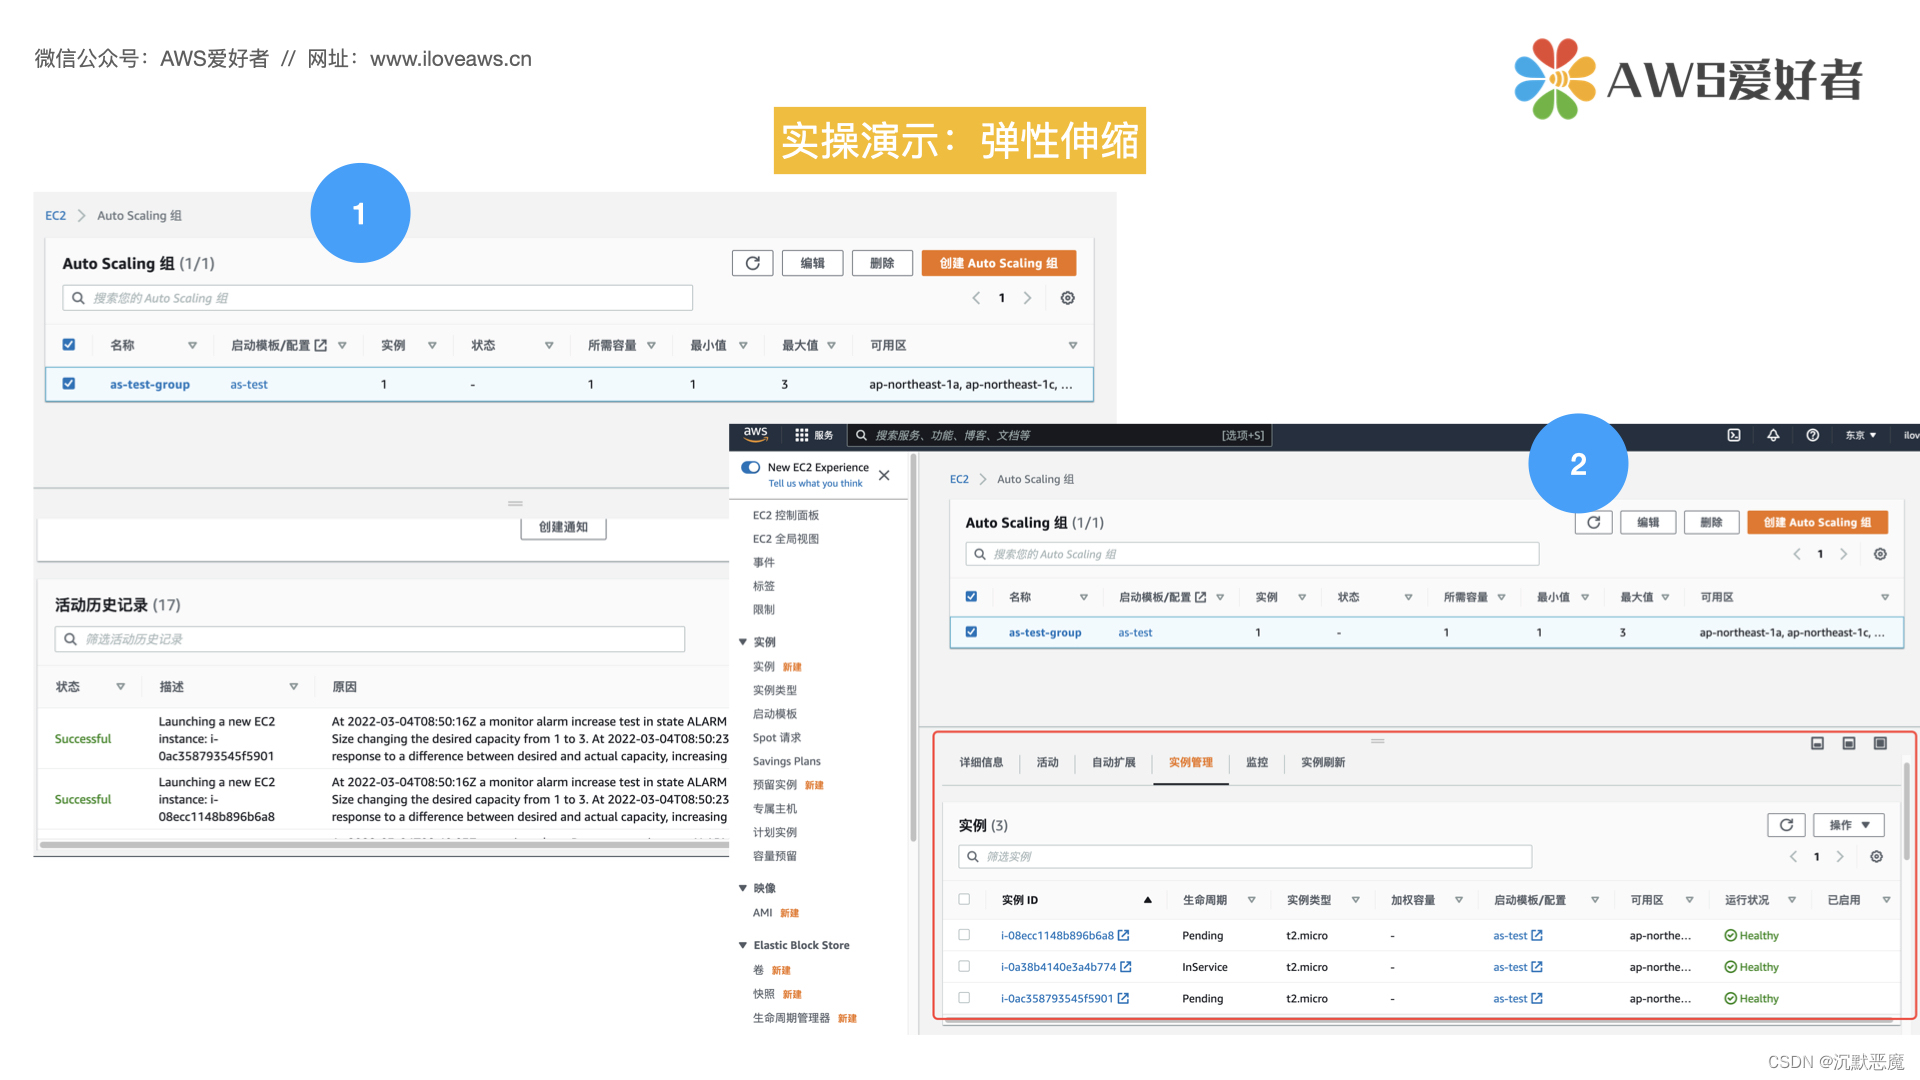Screen dimensions: 1920x1080
Task: Sort by 实例 ID column arrow
Action: (1148, 900)
